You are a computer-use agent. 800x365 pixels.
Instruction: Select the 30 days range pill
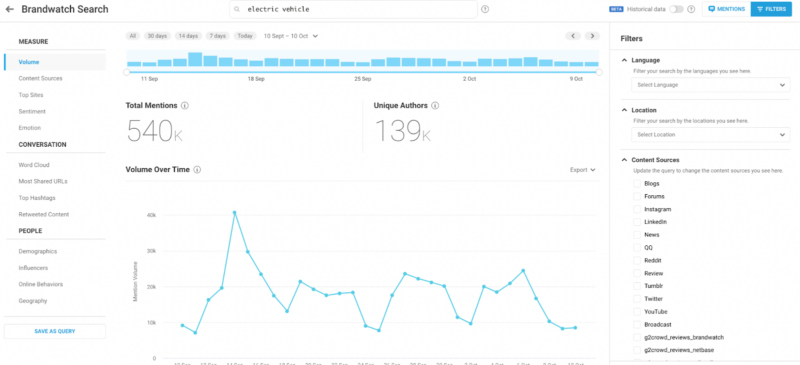157,36
